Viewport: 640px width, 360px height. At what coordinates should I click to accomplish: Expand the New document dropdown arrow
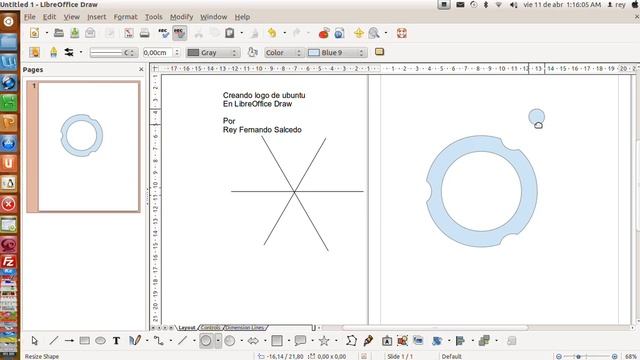(47, 33)
